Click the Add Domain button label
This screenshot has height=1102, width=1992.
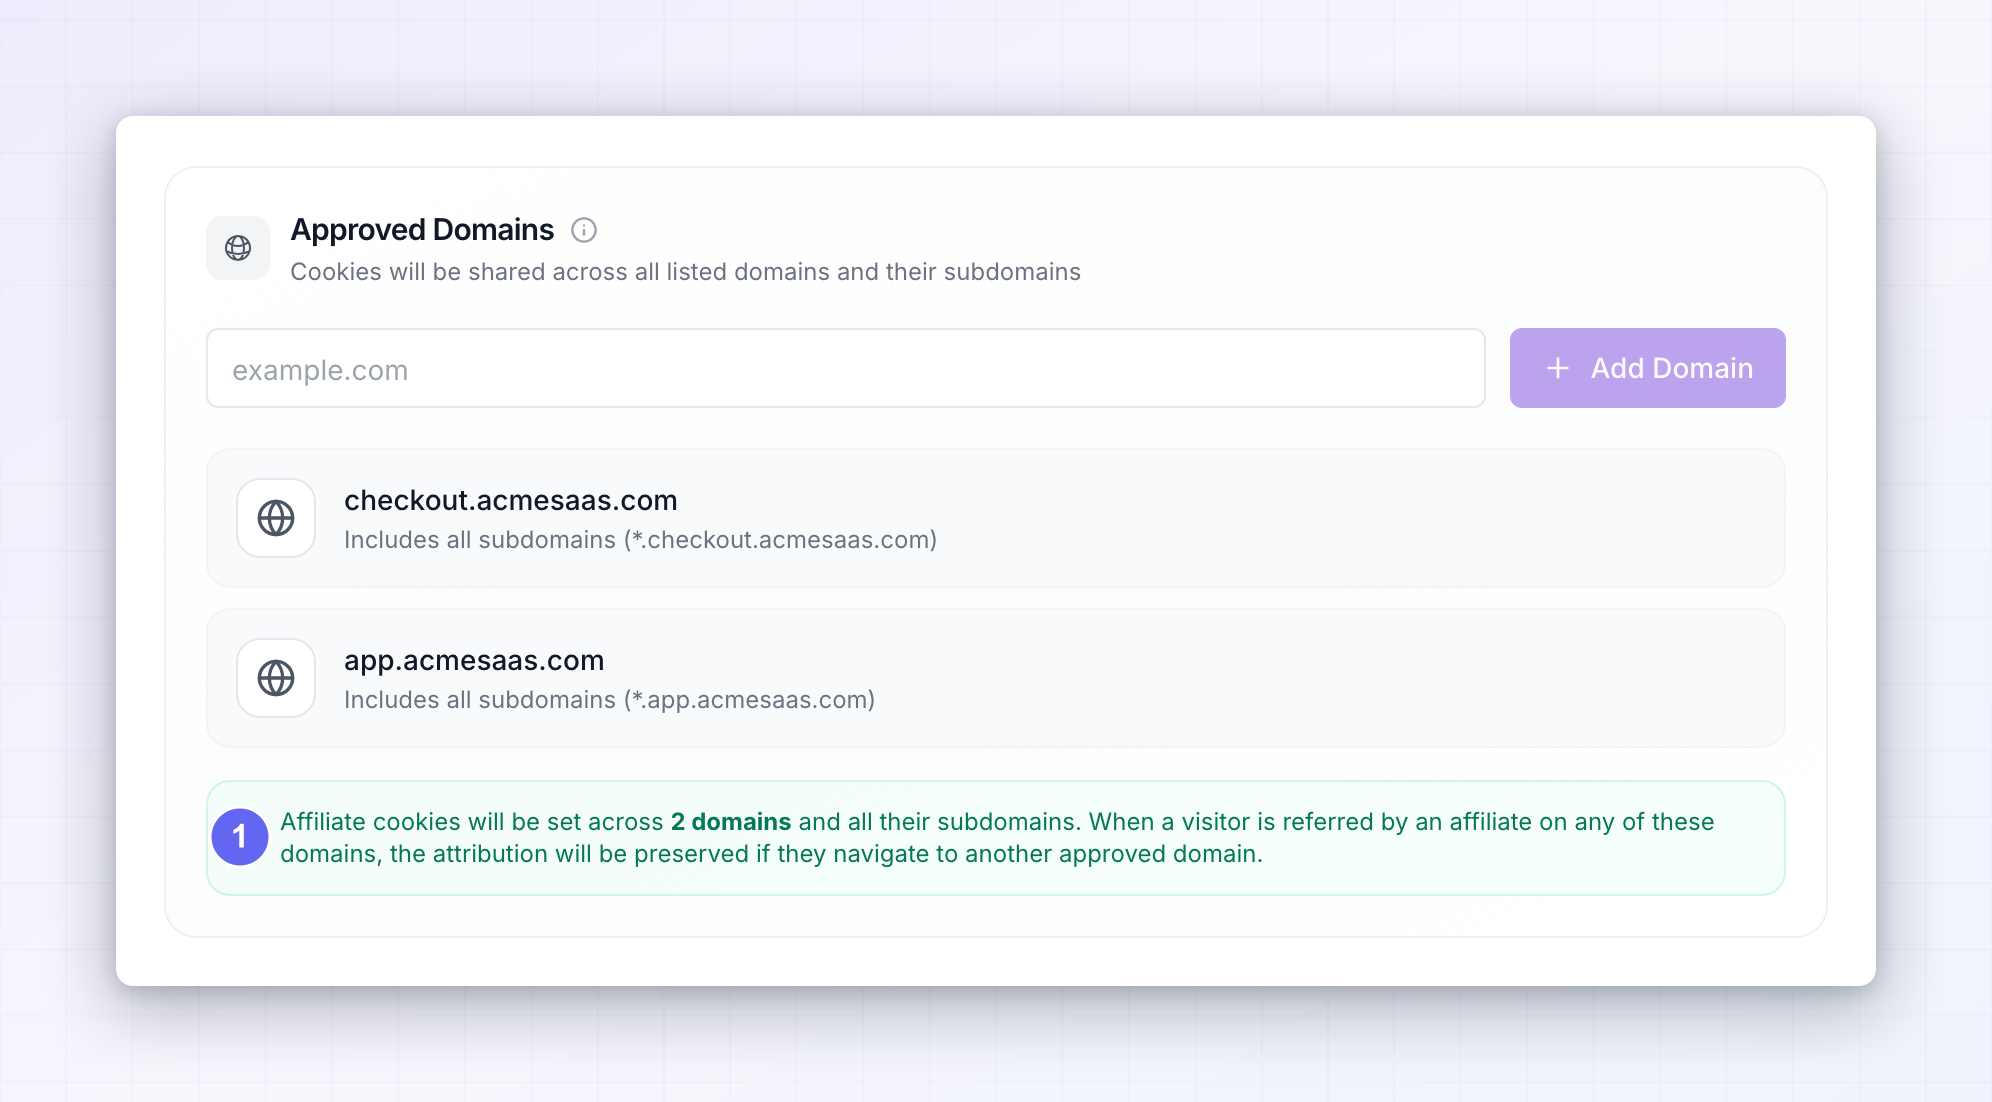[x=1672, y=368]
